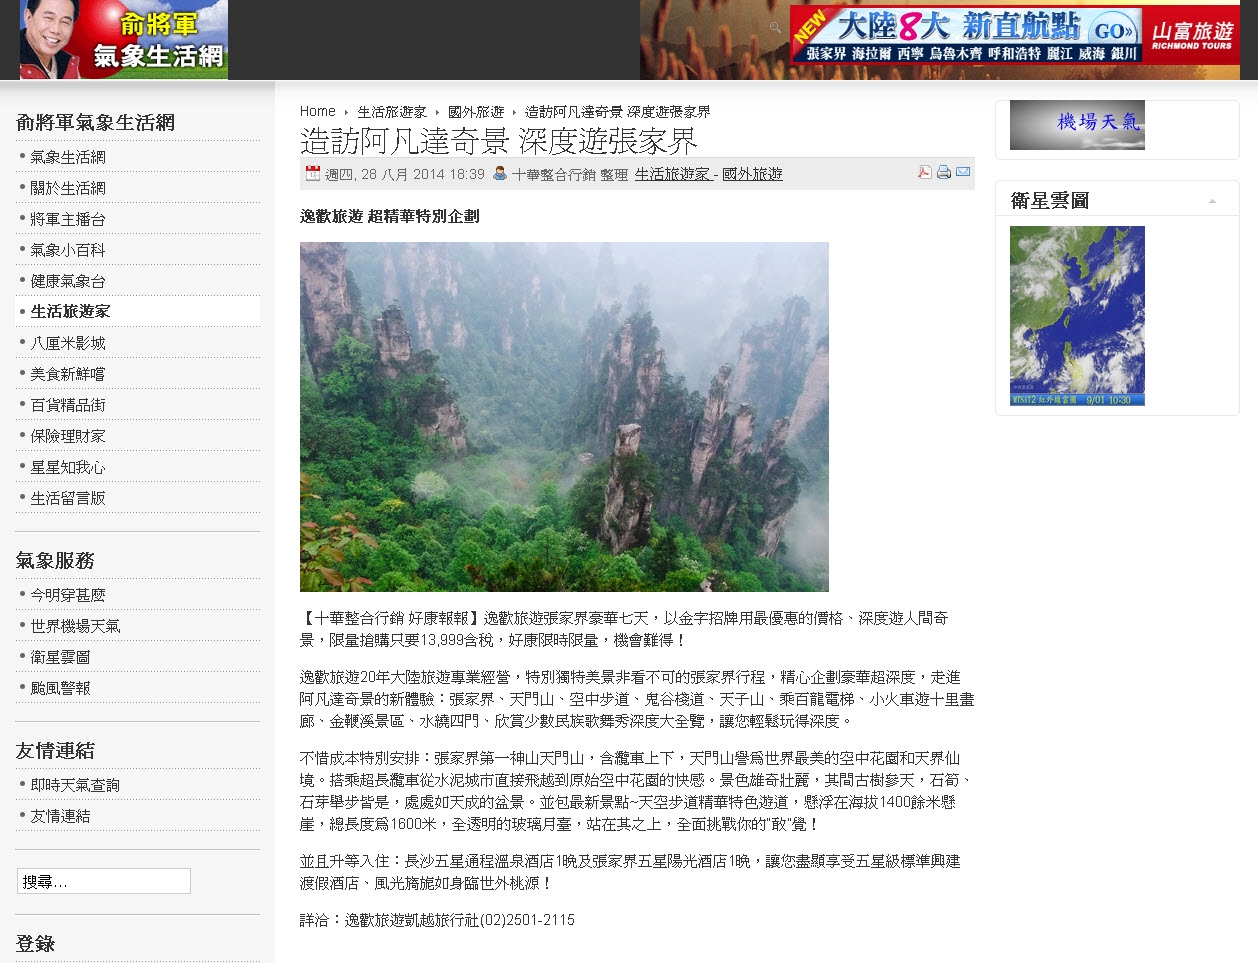The image size is (1258, 963).
Task: Open the 機場天氣 banner image
Action: (x=1077, y=125)
